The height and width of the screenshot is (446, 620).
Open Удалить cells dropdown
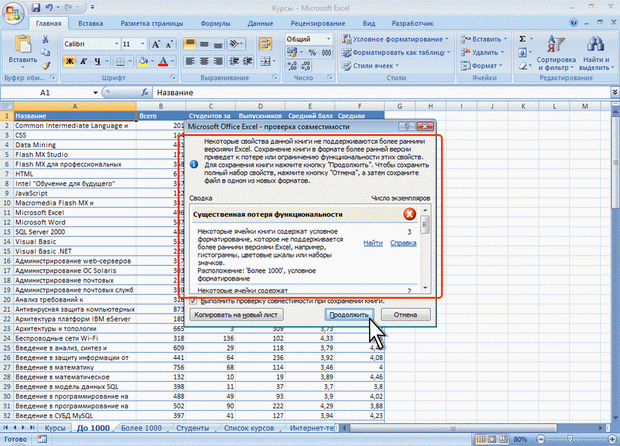pos(482,52)
